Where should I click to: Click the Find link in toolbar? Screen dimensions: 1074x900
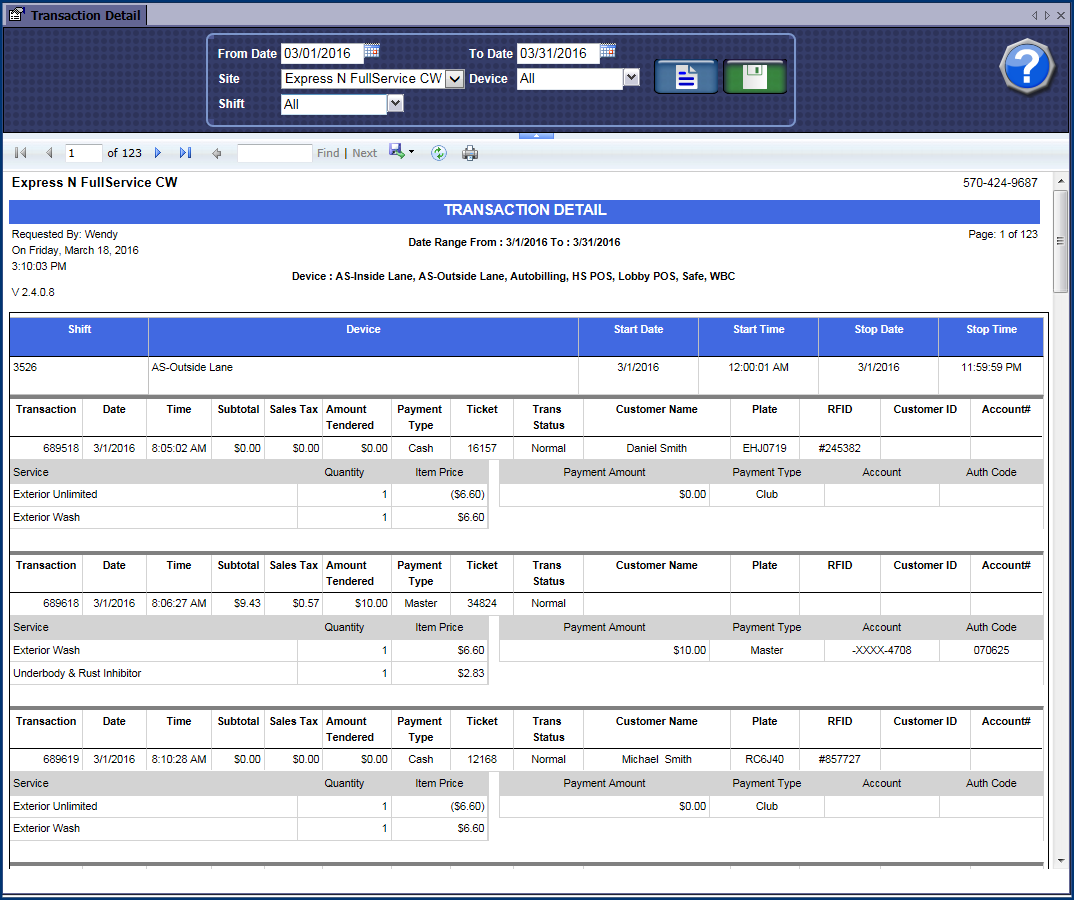point(328,153)
